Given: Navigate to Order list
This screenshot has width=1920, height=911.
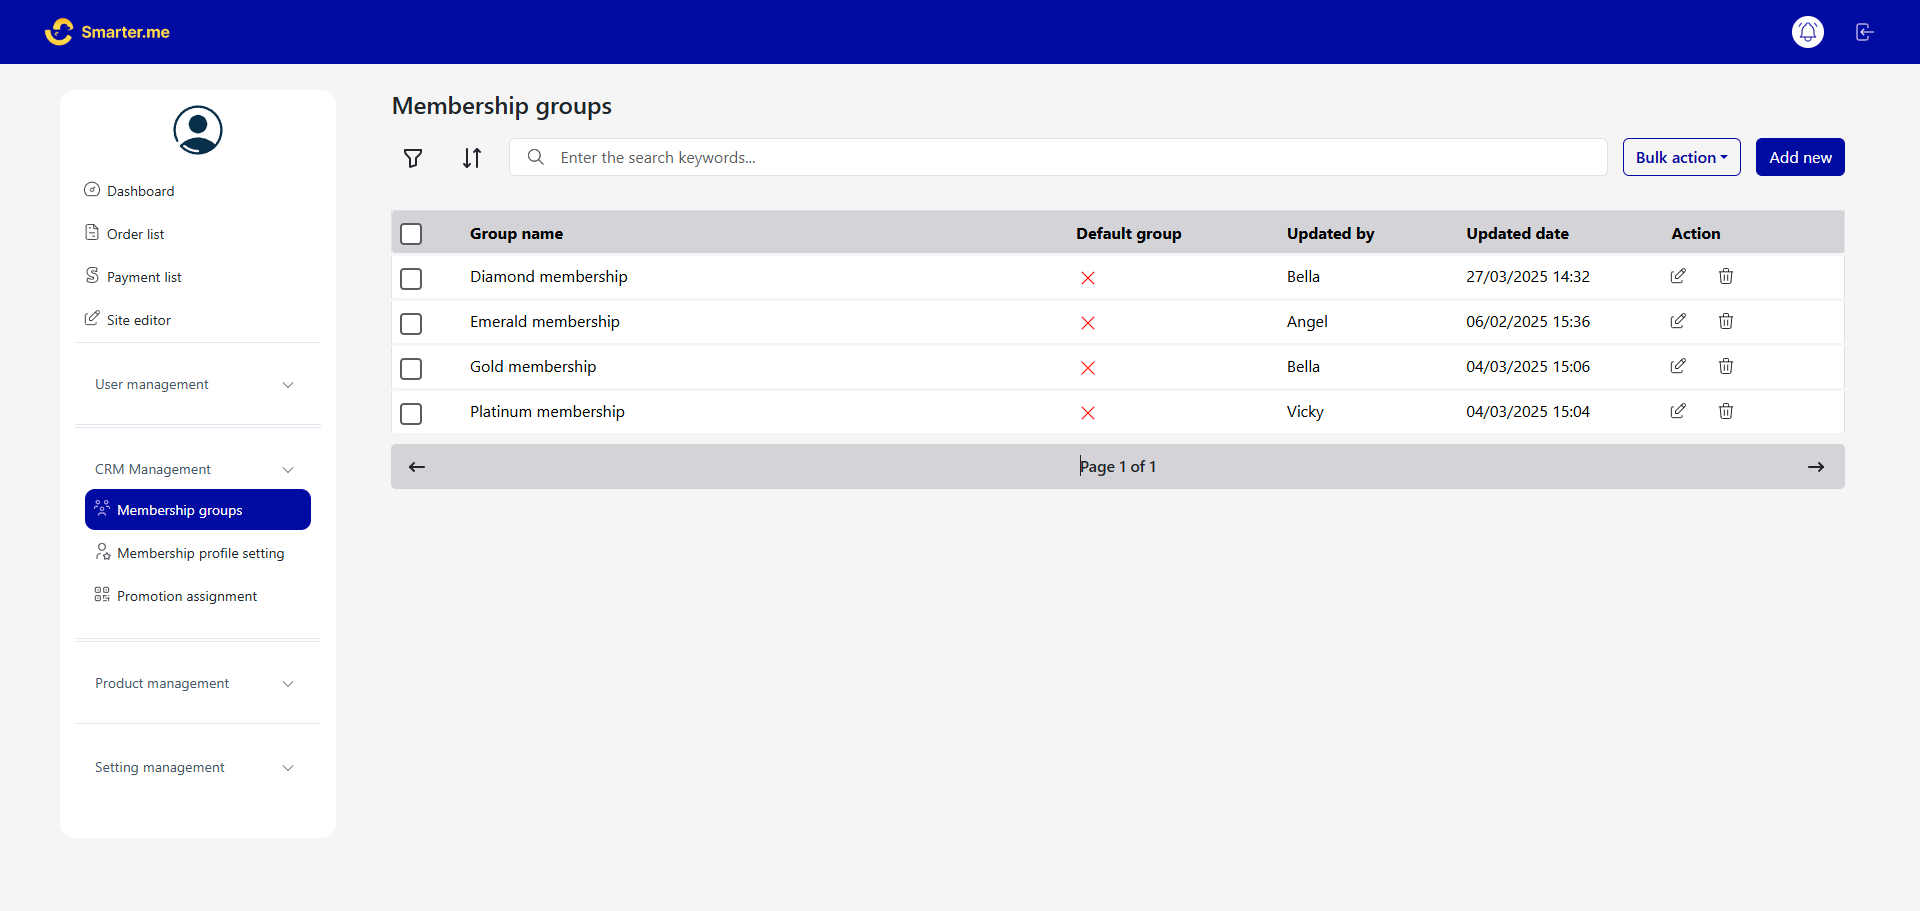Looking at the screenshot, I should tap(135, 234).
